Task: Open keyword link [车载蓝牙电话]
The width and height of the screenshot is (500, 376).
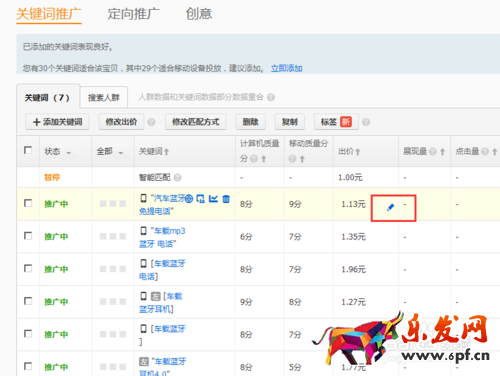Action: coord(162,270)
